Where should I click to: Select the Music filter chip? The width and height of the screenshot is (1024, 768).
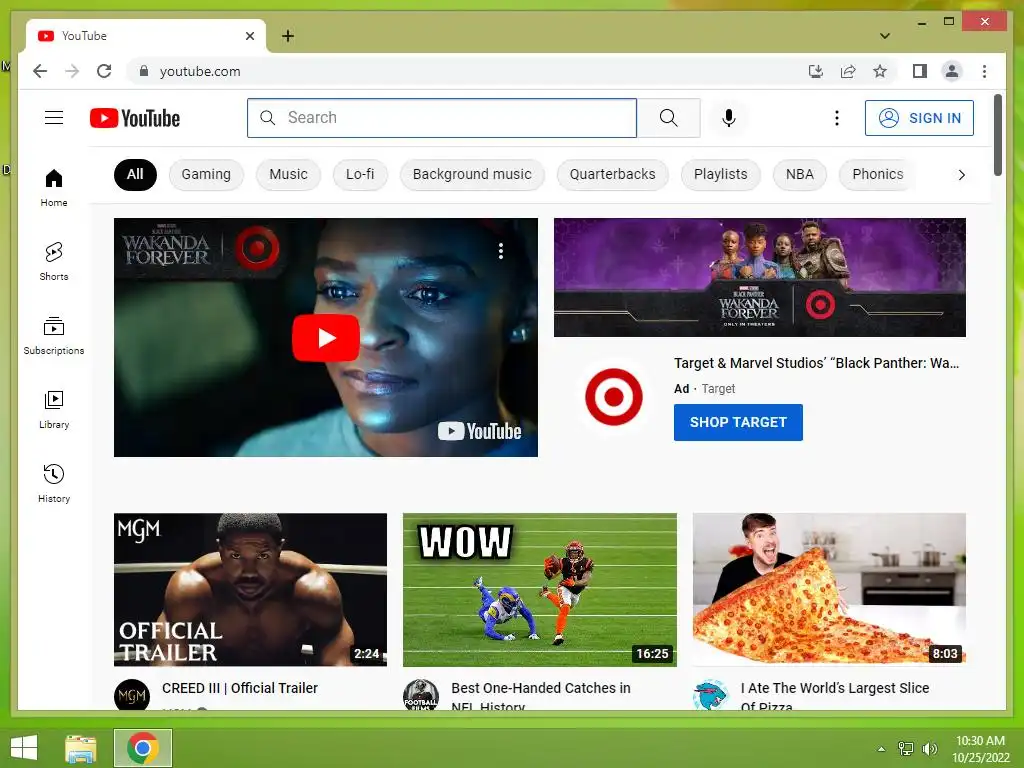[288, 174]
